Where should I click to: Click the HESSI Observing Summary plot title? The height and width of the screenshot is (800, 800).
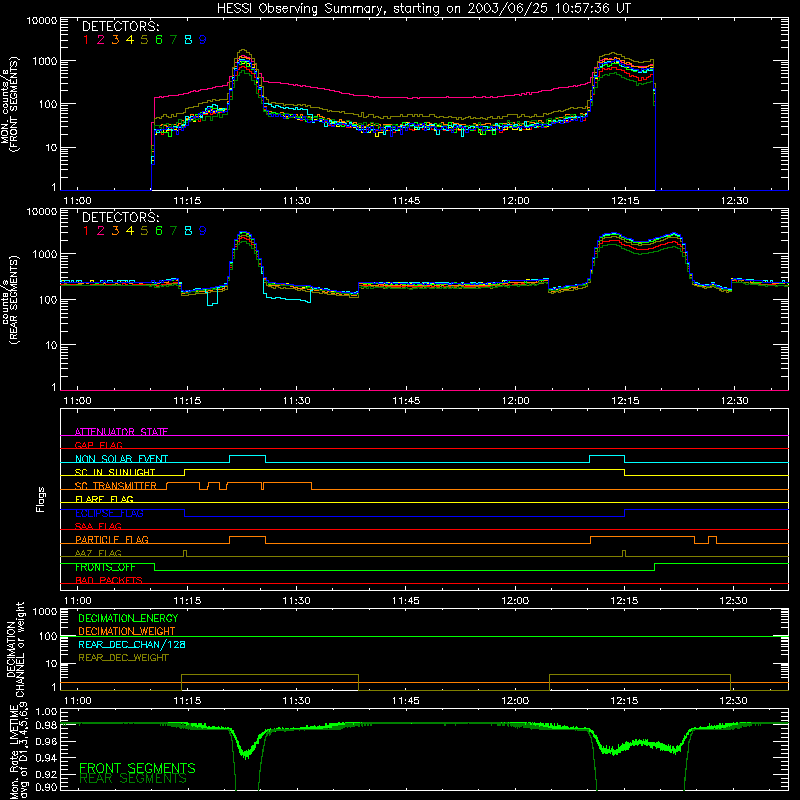pyautogui.click(x=423, y=9)
